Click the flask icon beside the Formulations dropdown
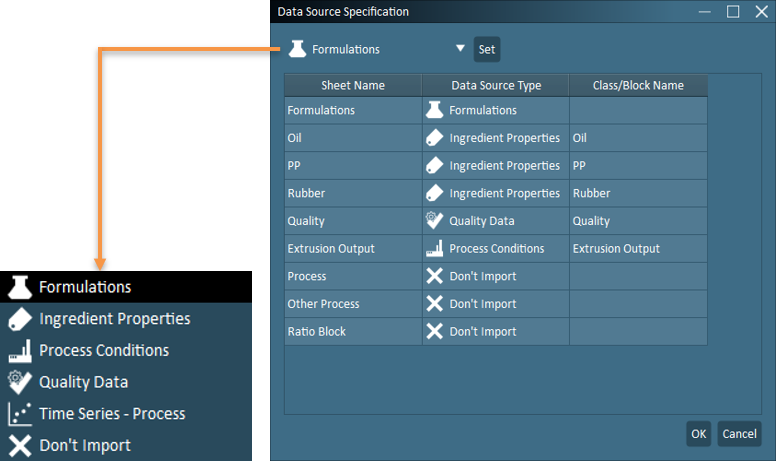776x461 pixels. coord(297,49)
